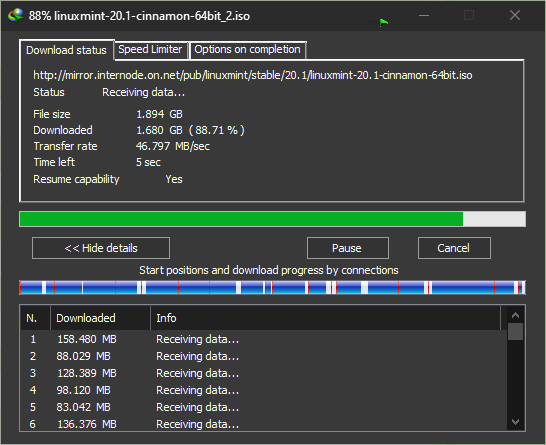Select connection row with 136.376 MB
Viewport: 546px width, 445px height.
click(264, 424)
